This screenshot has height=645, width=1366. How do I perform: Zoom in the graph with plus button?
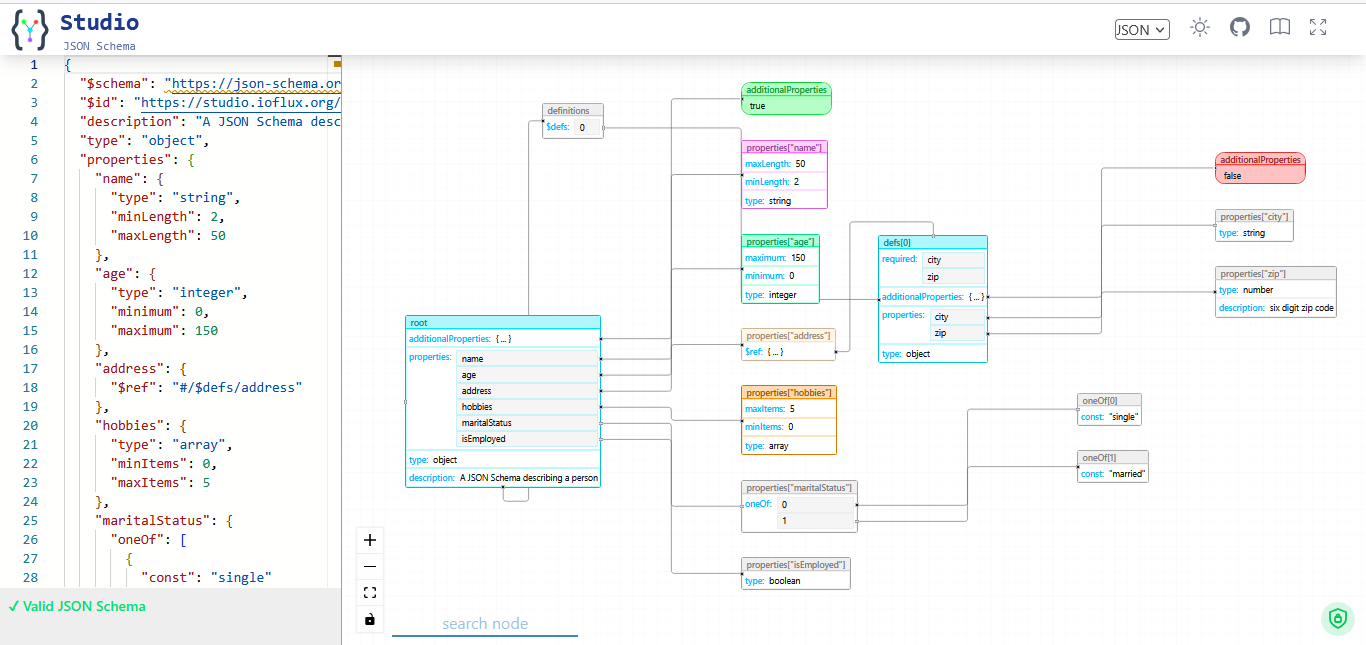(370, 540)
